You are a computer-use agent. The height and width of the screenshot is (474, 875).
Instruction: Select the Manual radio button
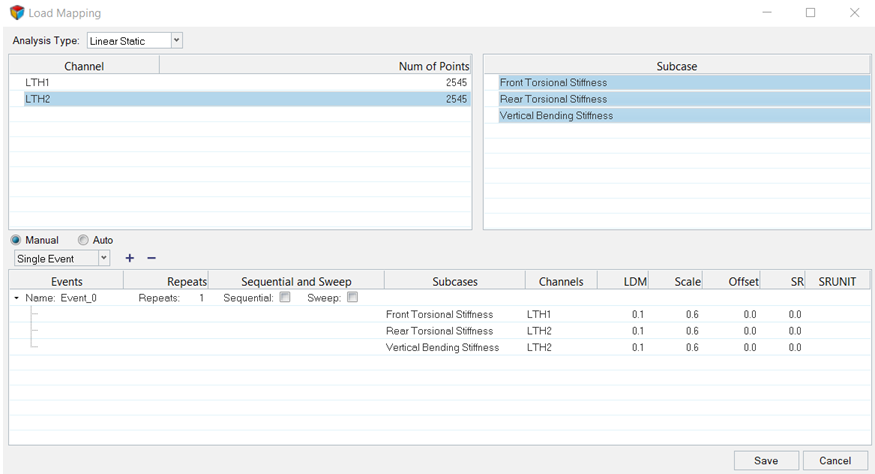point(16,240)
